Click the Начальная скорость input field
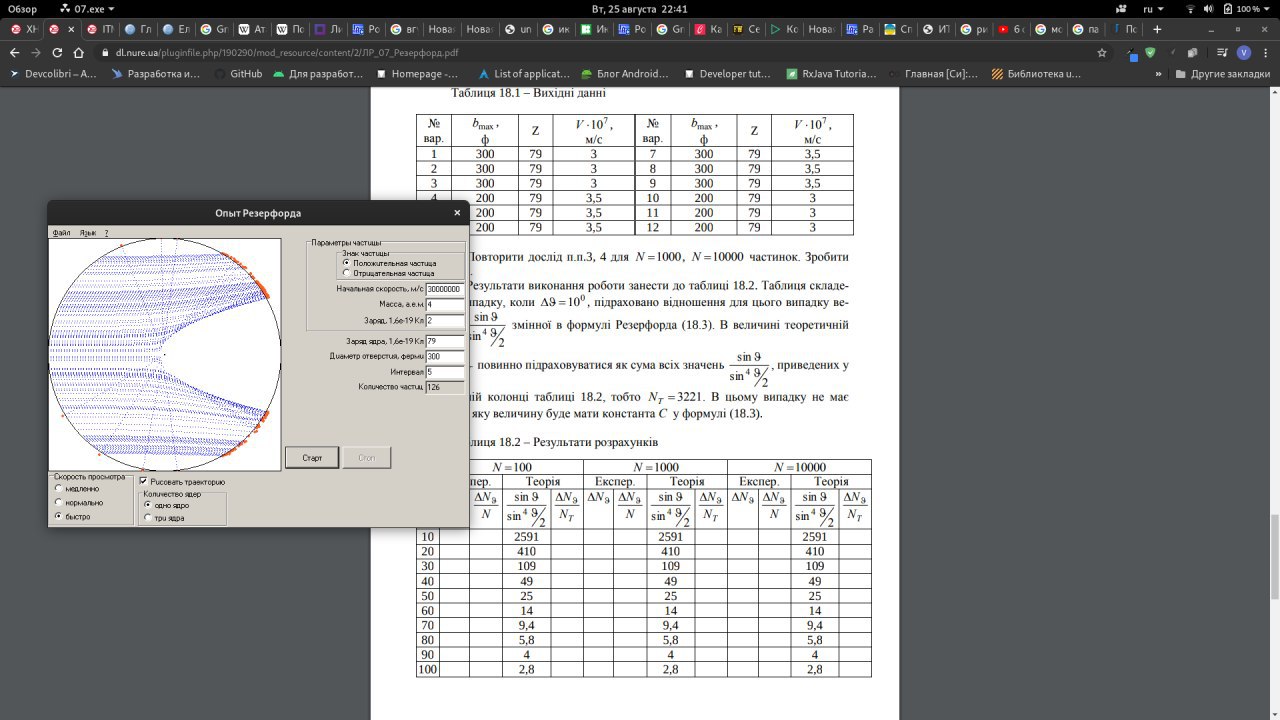Viewport: 1280px width, 720px height. [445, 288]
